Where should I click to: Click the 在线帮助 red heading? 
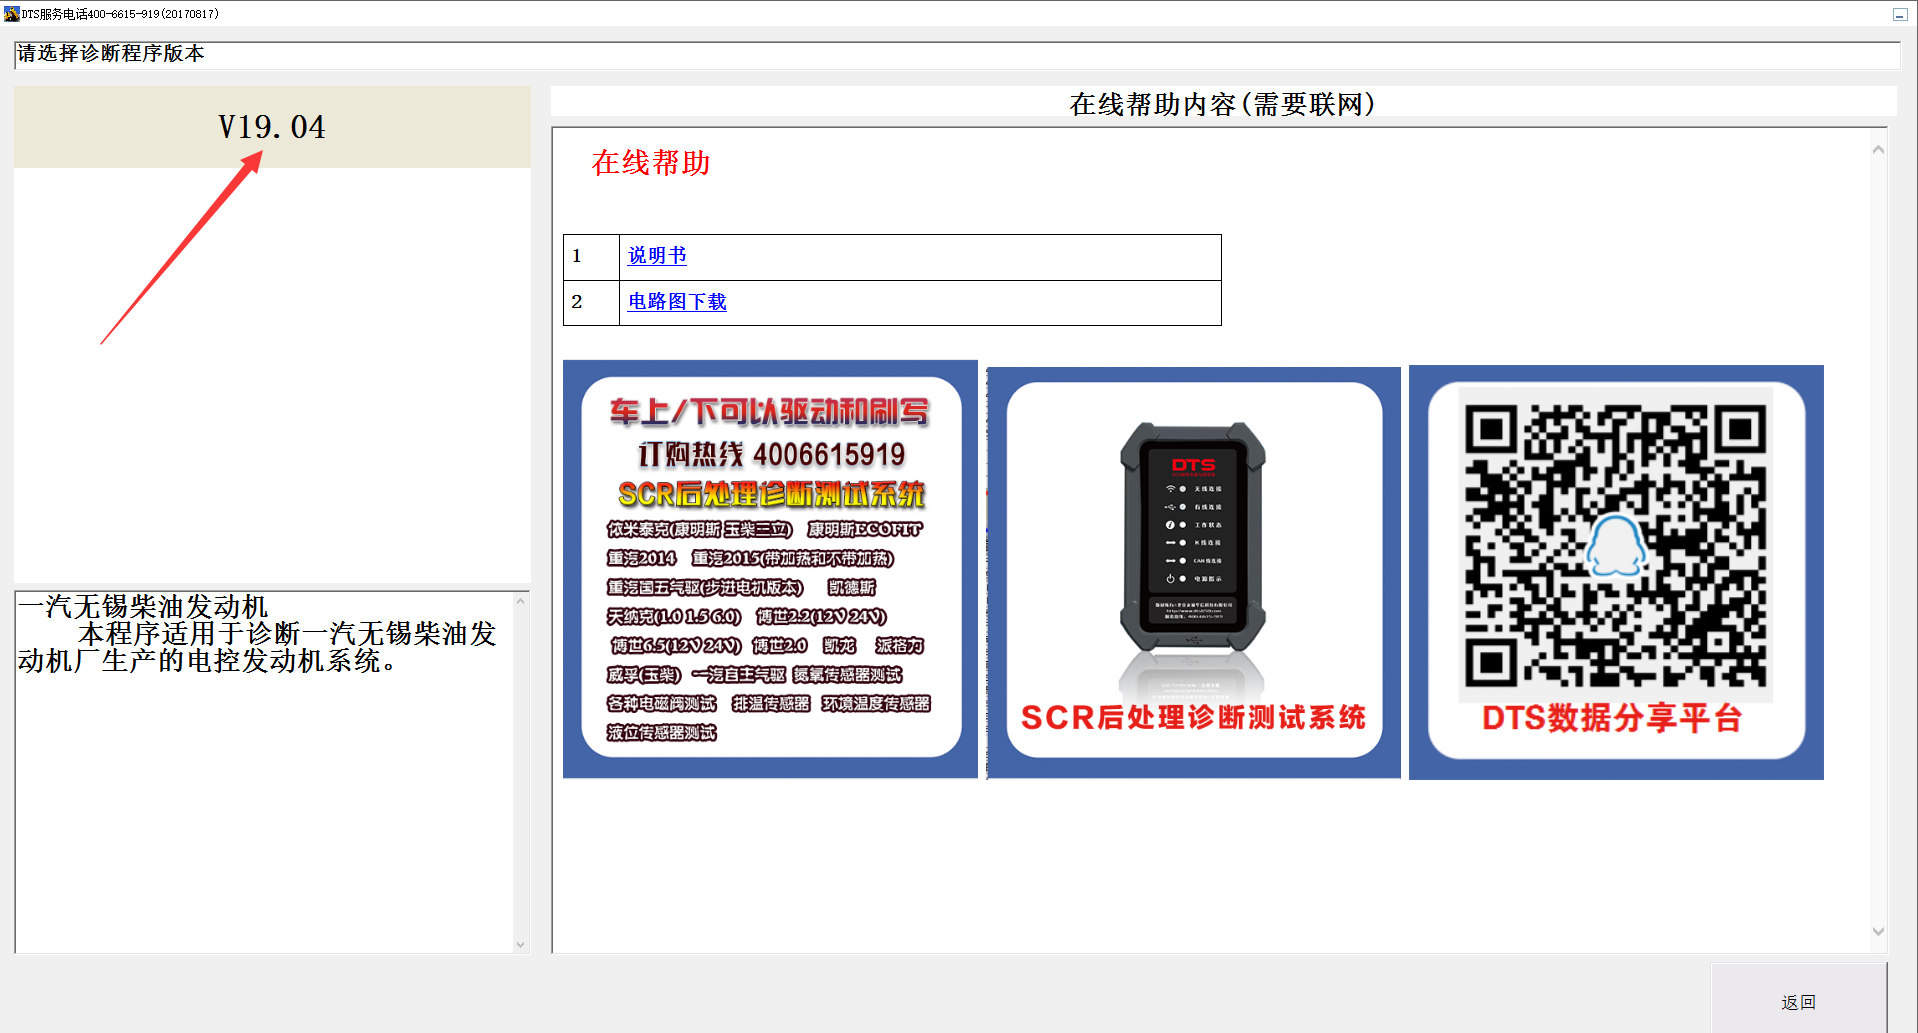point(651,163)
